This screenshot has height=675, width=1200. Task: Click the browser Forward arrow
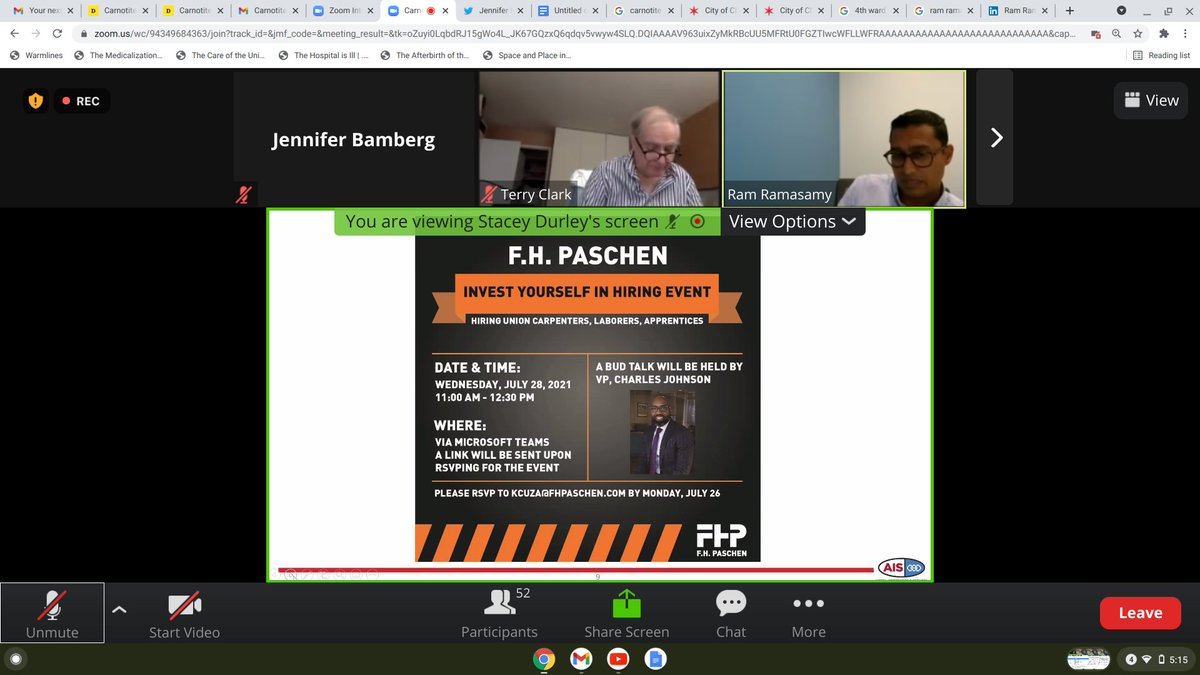[x=38, y=33]
